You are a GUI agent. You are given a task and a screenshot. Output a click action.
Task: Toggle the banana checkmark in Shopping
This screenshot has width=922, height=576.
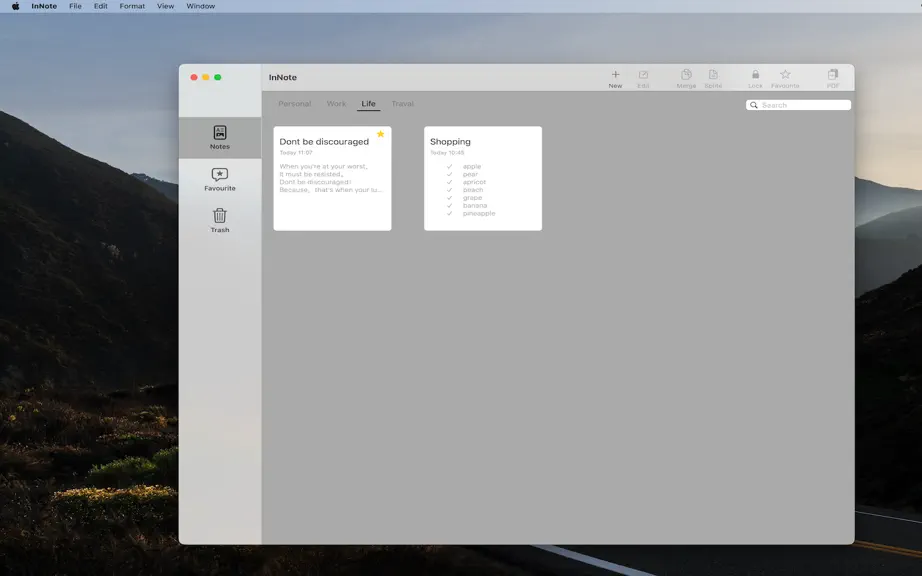click(x=450, y=206)
